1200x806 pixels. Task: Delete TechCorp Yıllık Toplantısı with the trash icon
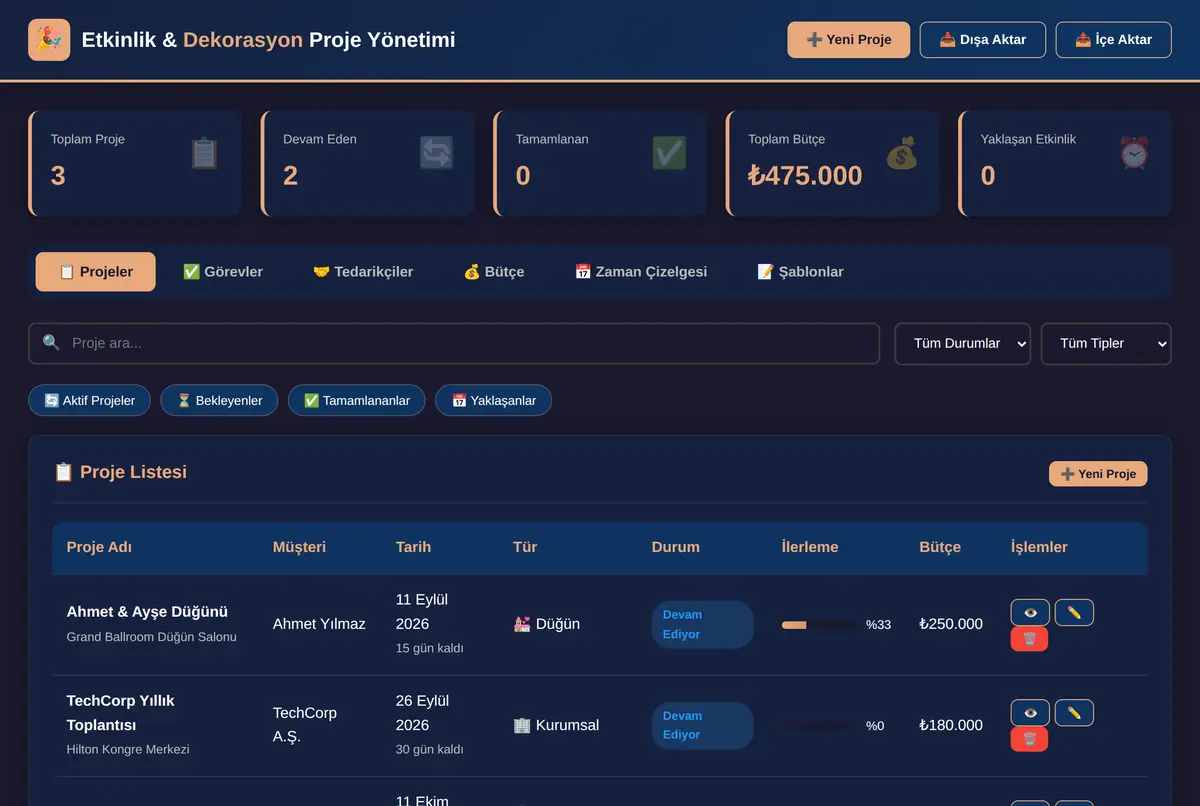1029,739
